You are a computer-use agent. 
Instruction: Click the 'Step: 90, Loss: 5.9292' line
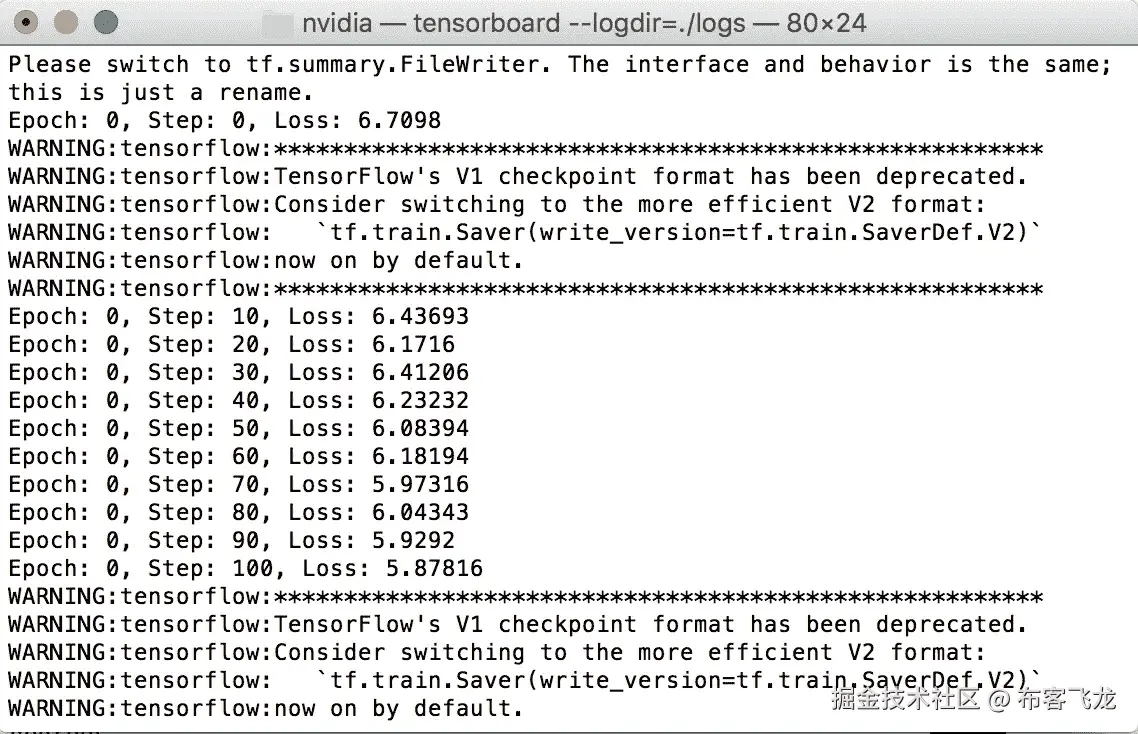231,541
